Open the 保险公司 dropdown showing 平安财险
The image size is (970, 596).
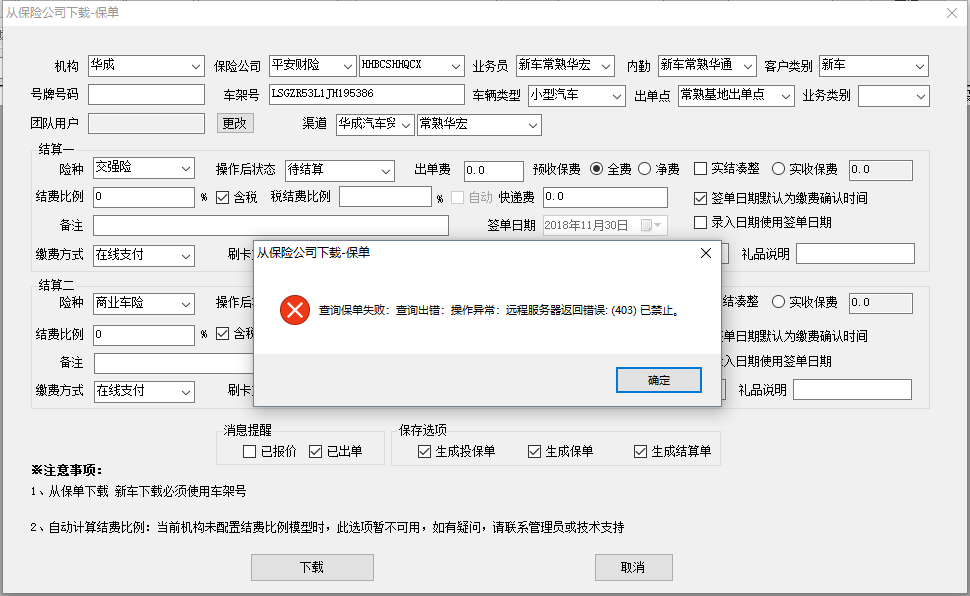[x=313, y=66]
